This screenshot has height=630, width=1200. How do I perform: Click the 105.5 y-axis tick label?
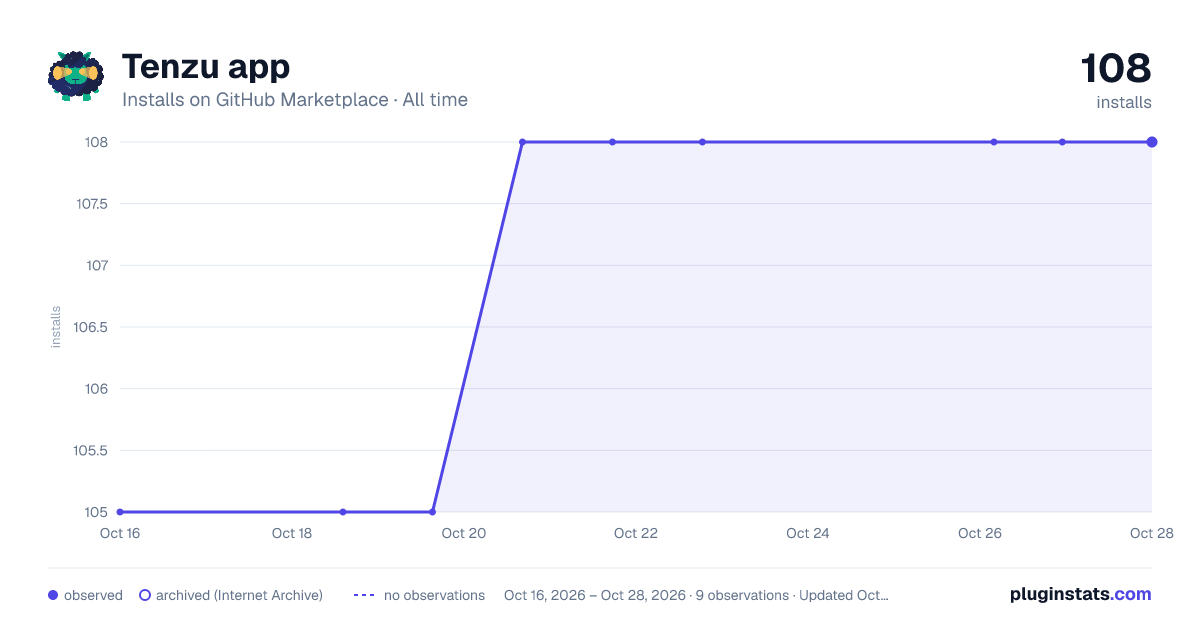pyautogui.click(x=92, y=450)
